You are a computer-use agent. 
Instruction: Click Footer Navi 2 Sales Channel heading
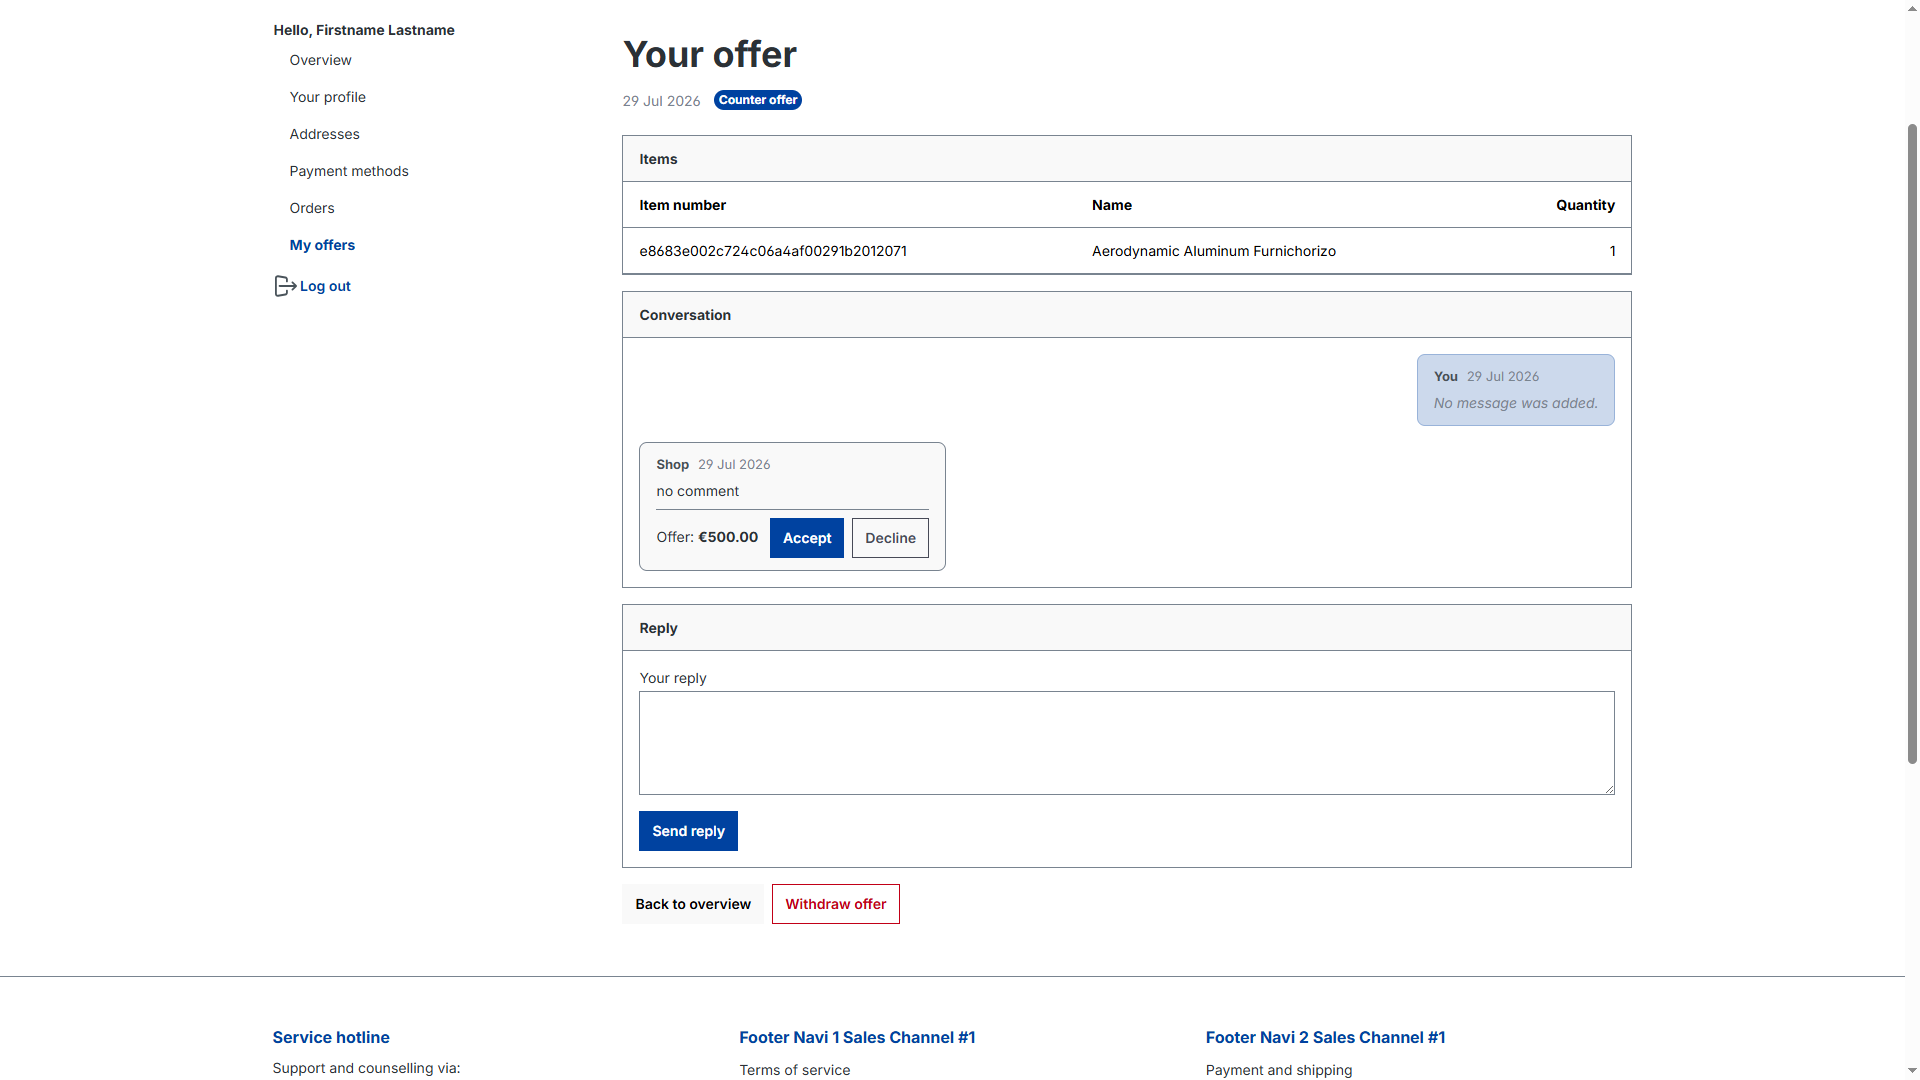(x=1325, y=1037)
